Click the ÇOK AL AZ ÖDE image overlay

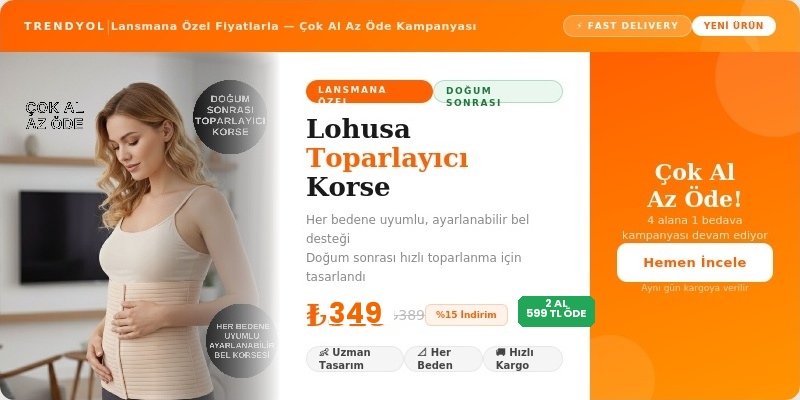point(55,115)
